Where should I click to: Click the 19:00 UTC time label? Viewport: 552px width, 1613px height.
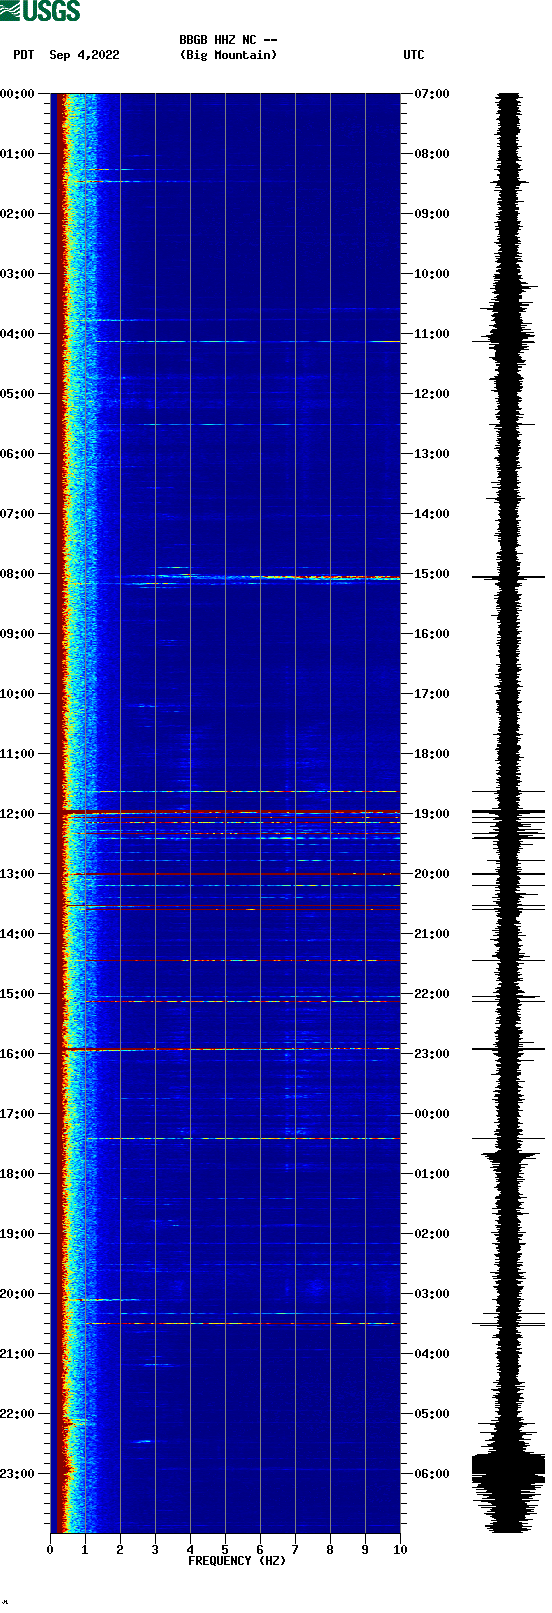pyautogui.click(x=432, y=814)
